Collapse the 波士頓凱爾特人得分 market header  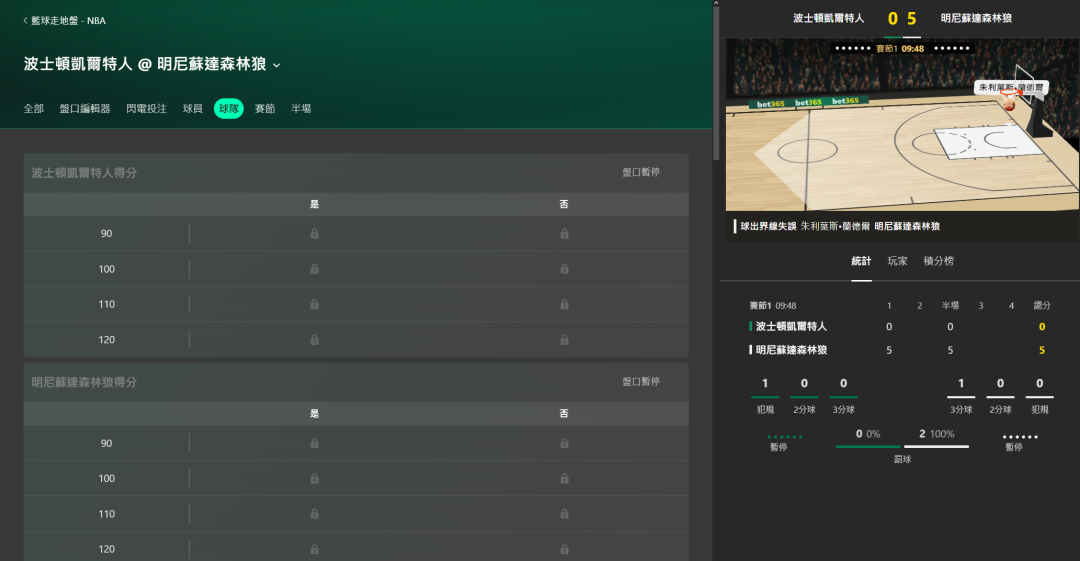pos(356,172)
